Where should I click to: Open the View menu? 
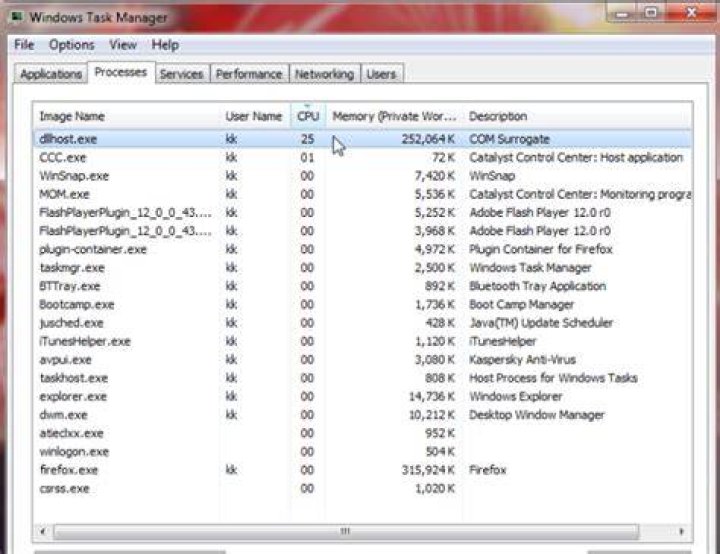point(123,45)
